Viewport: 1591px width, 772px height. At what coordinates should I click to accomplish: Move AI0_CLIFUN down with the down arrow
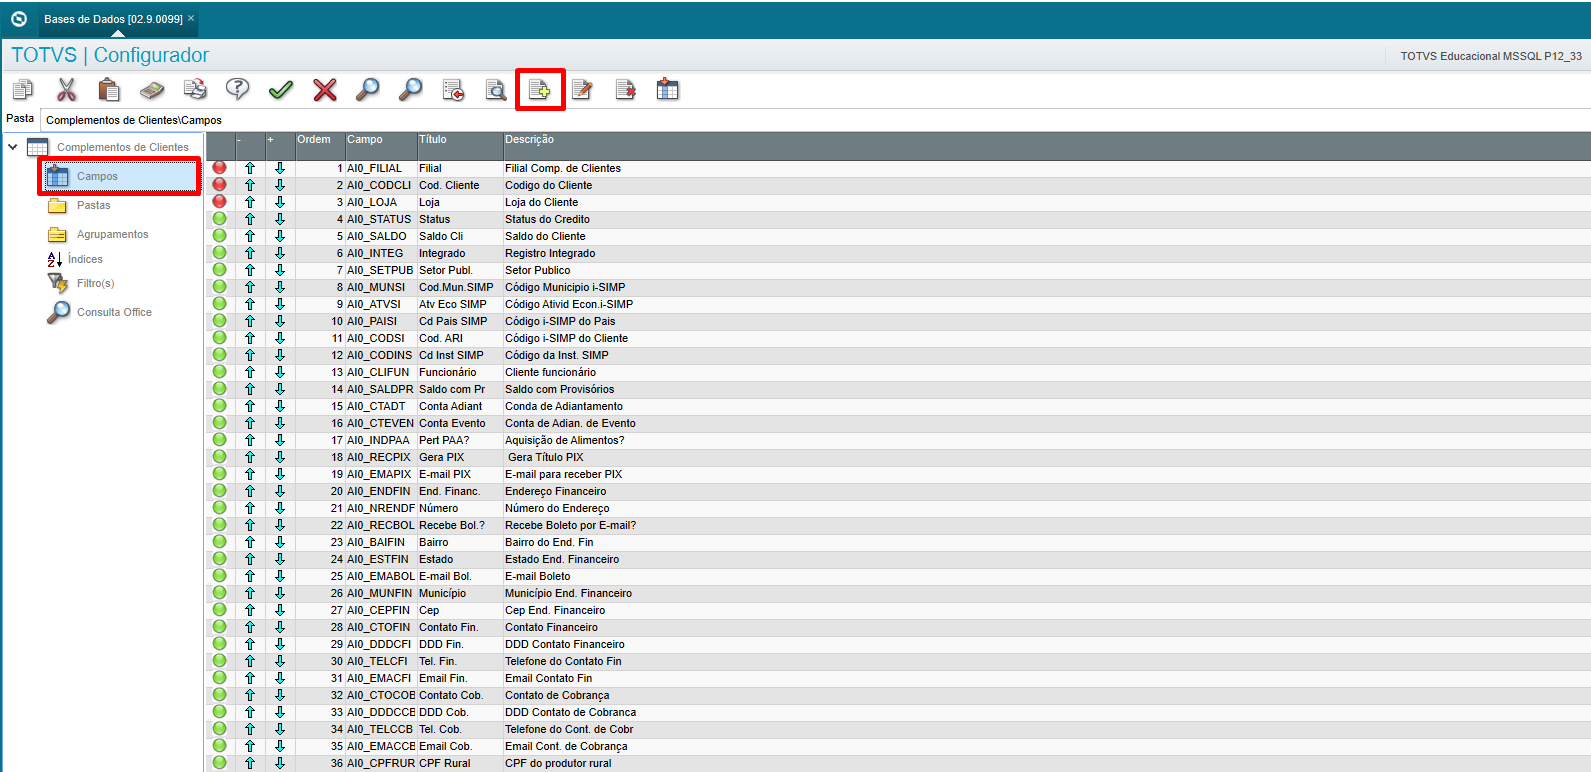point(280,372)
